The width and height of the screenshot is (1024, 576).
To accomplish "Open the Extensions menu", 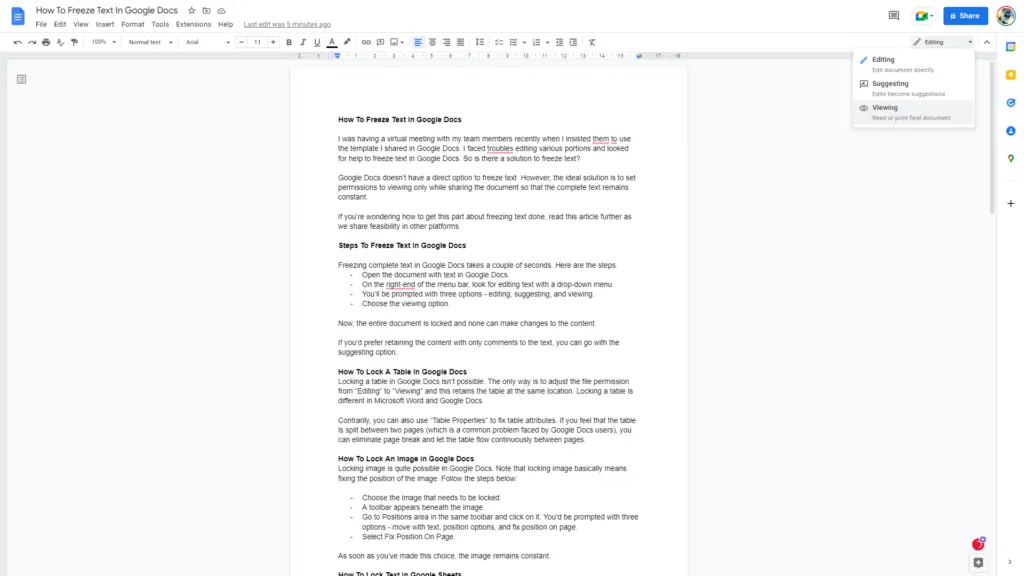I will [x=193, y=24].
